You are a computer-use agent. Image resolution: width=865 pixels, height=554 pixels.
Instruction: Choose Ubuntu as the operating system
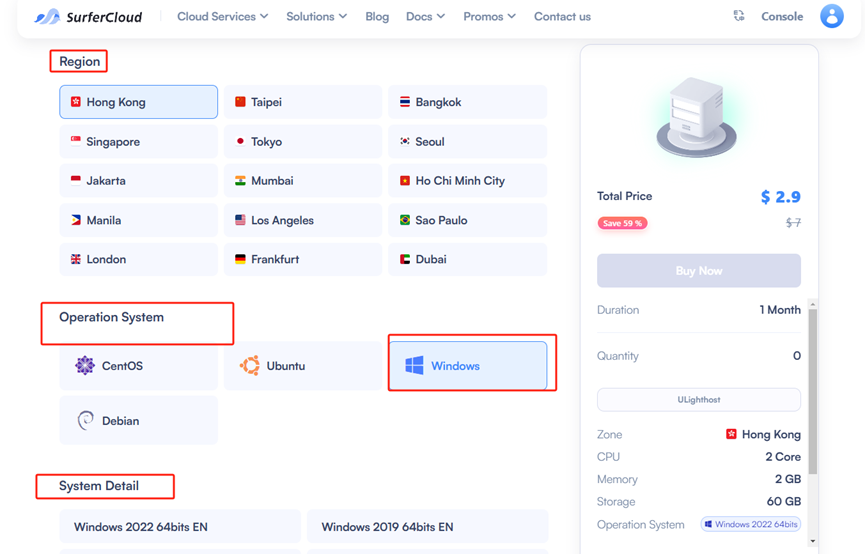tap(303, 366)
